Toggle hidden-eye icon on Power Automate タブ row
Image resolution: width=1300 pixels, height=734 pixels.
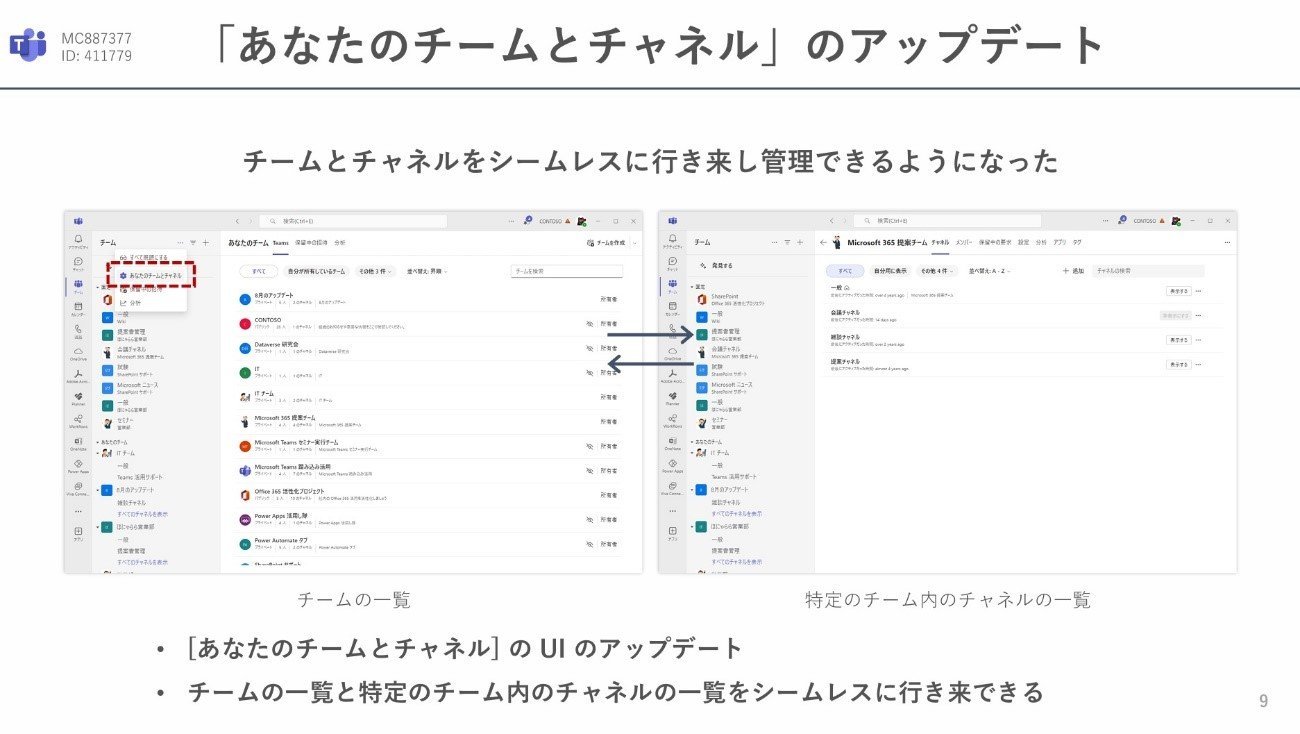point(589,543)
